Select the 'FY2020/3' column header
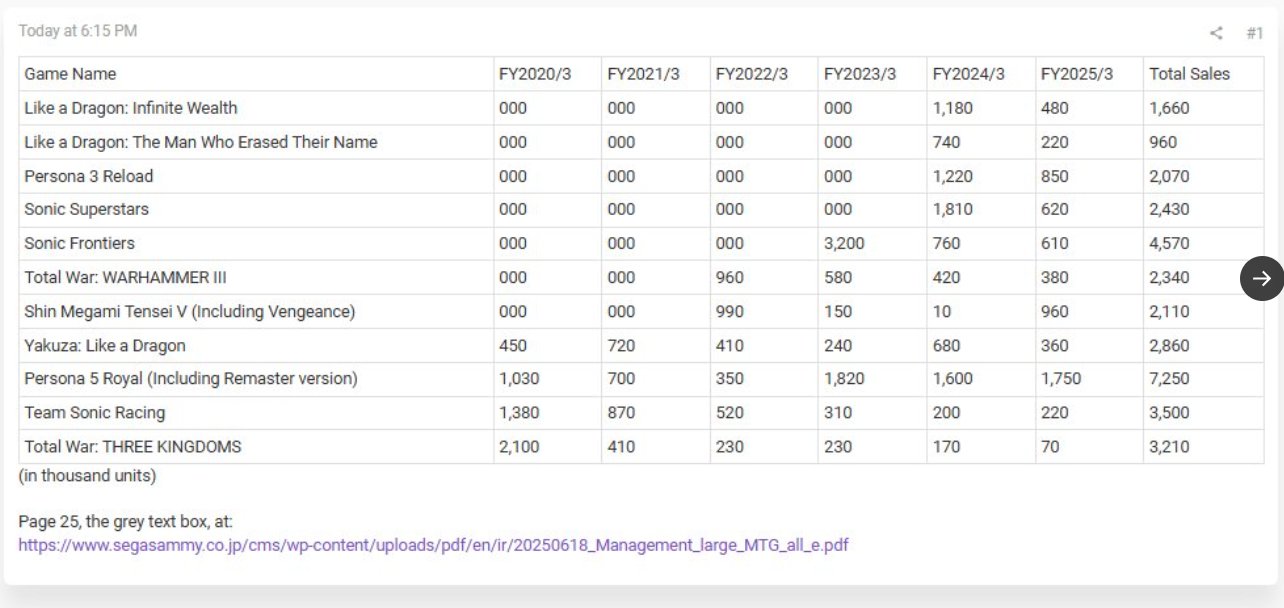This screenshot has width=1284, height=608. [547, 74]
